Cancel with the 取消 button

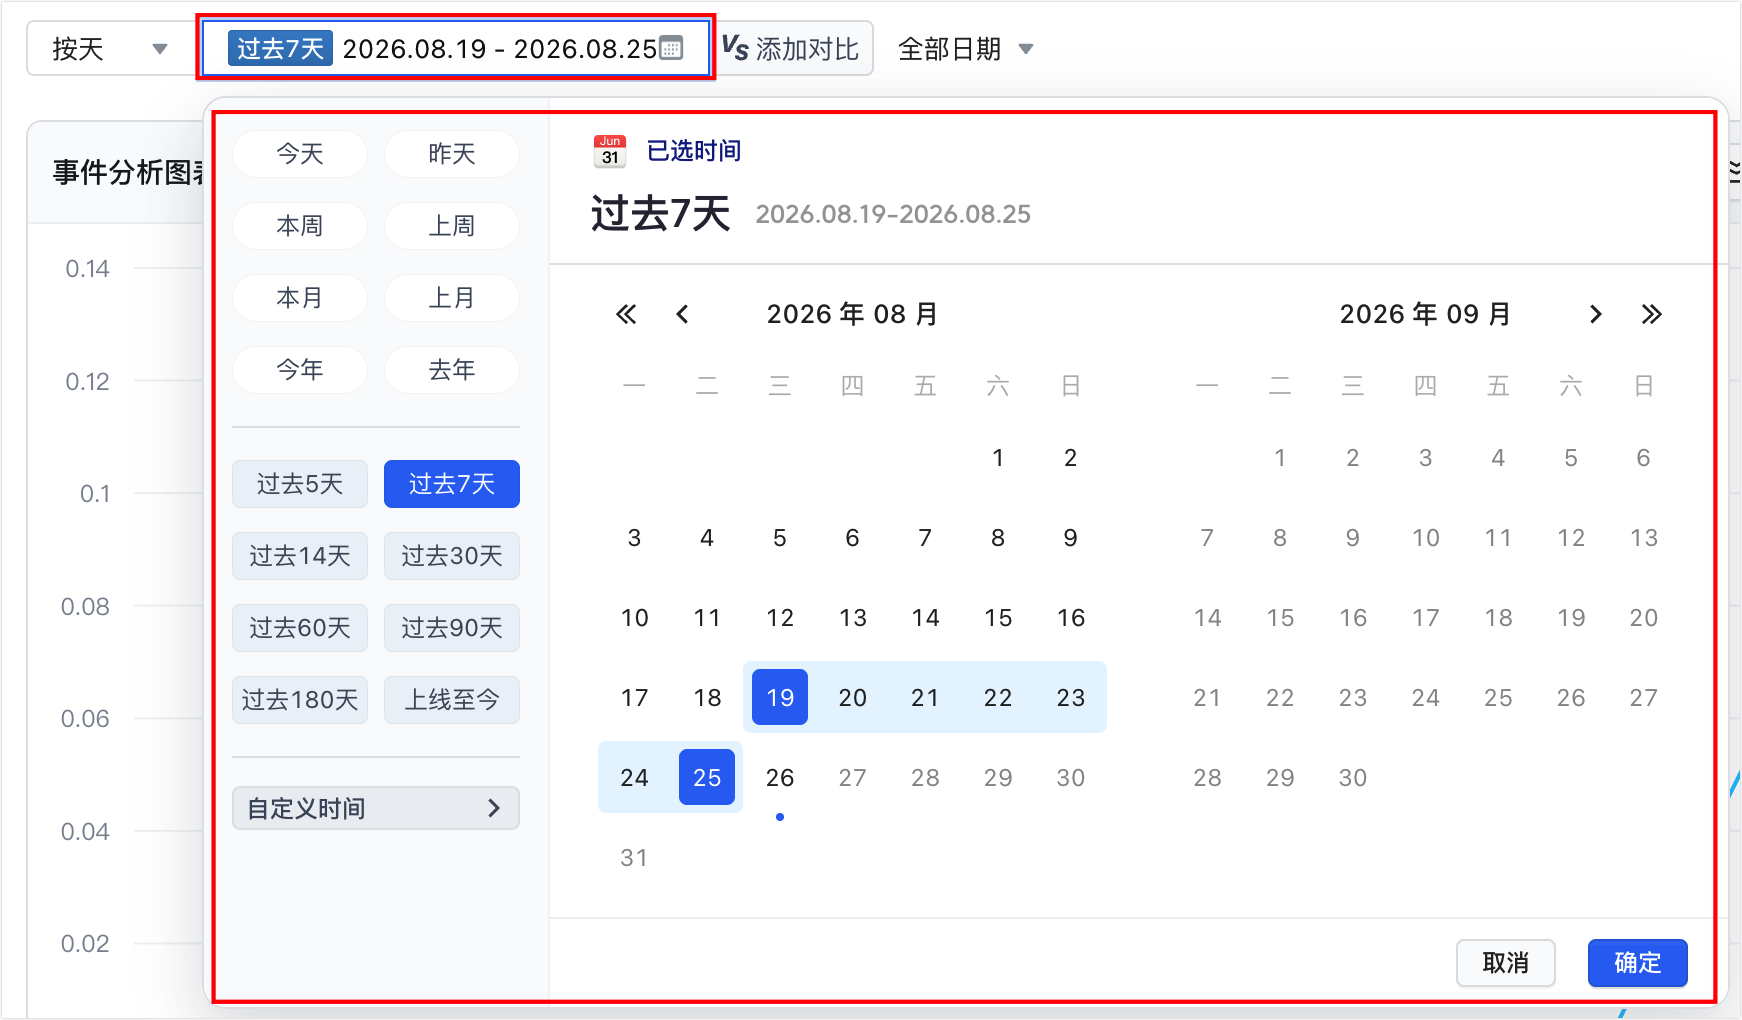coord(1506,963)
